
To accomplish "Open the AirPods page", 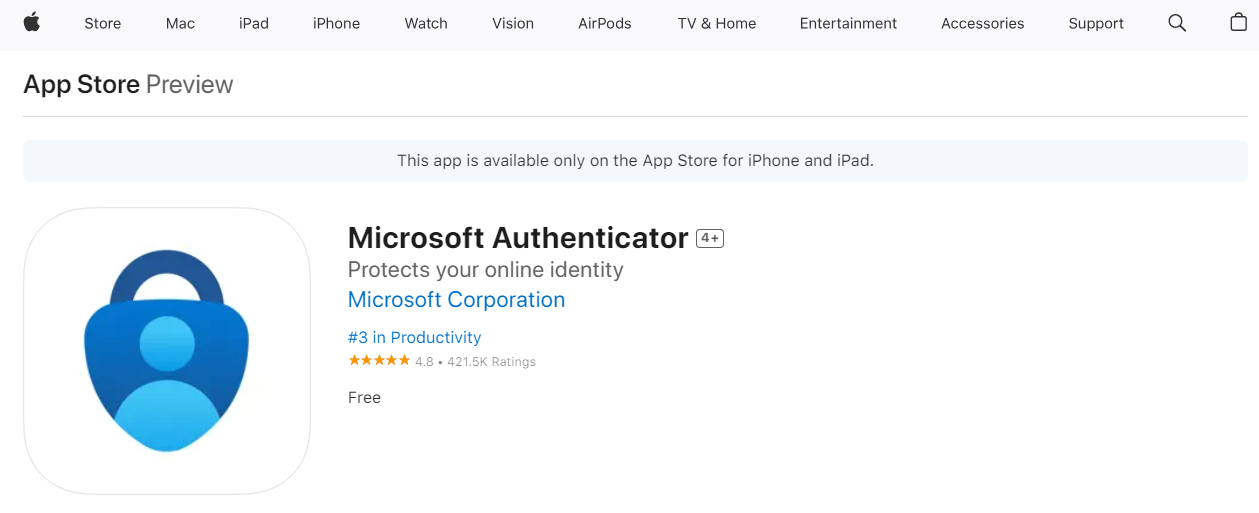I will click(605, 23).
